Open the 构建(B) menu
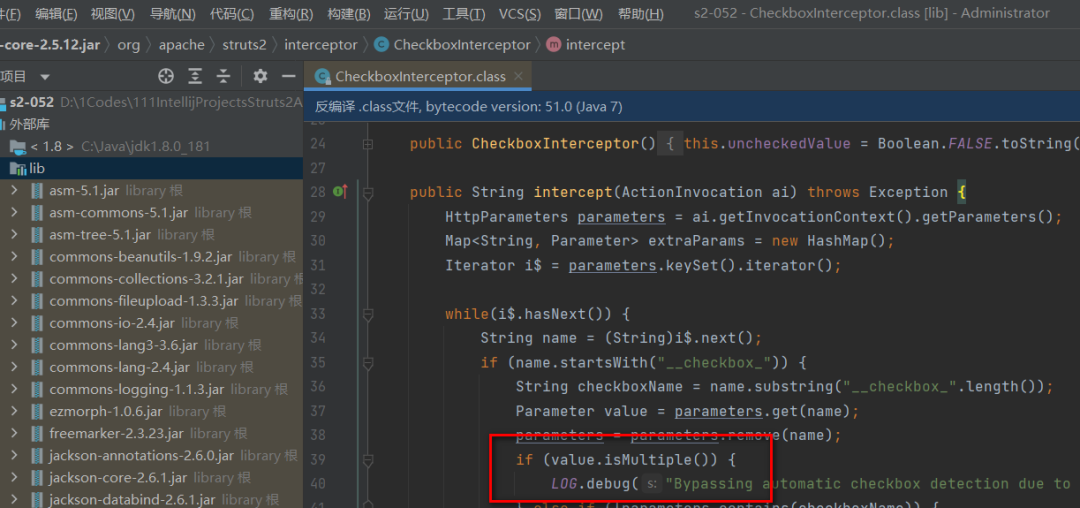 click(349, 14)
